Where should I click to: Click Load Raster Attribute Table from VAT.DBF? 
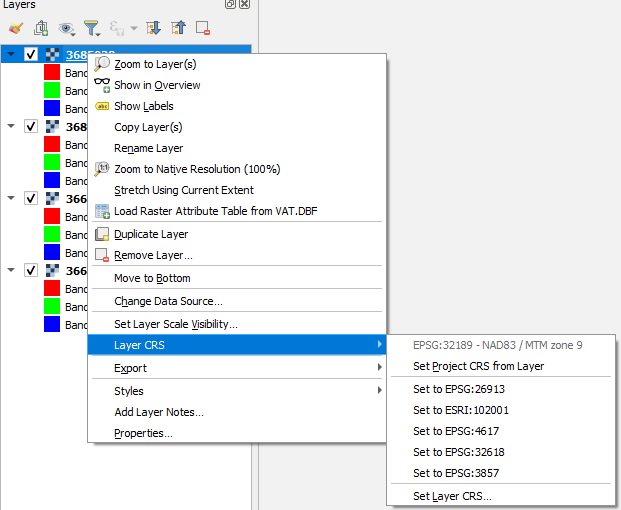(237, 211)
